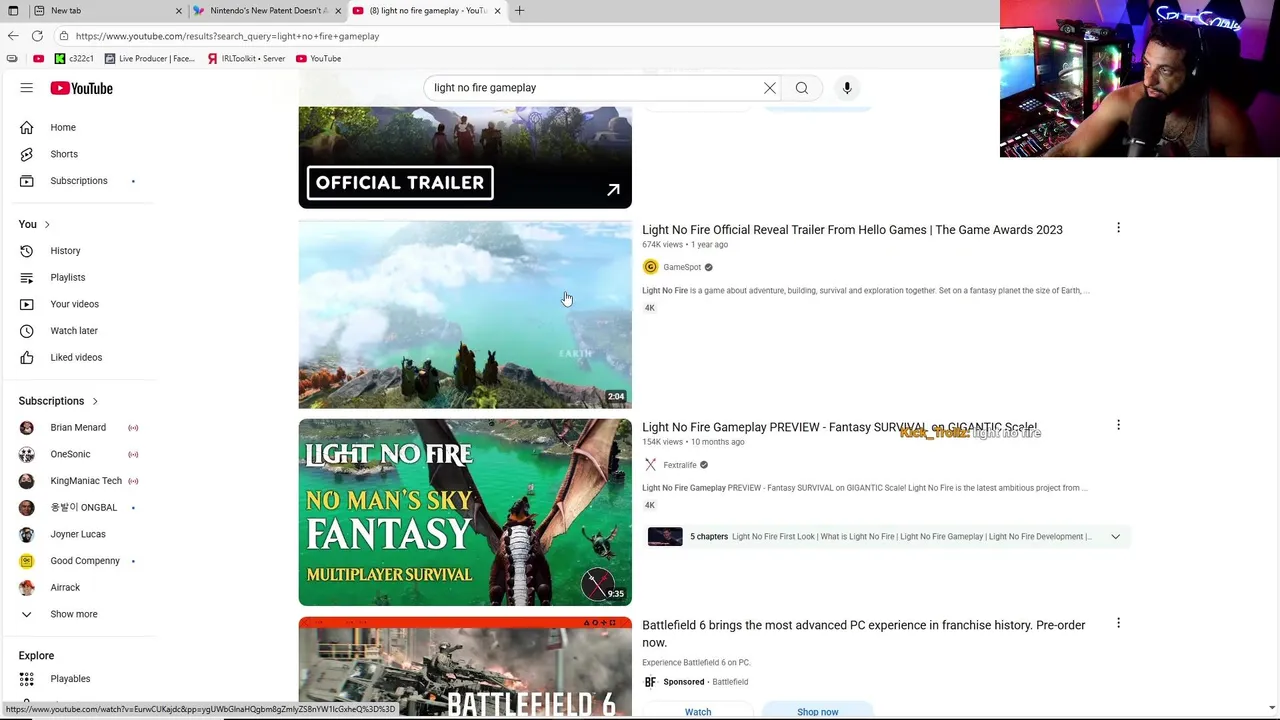Viewport: 1280px width, 720px height.
Task: Open the YouTube guide hamburger menu
Action: tap(27, 88)
